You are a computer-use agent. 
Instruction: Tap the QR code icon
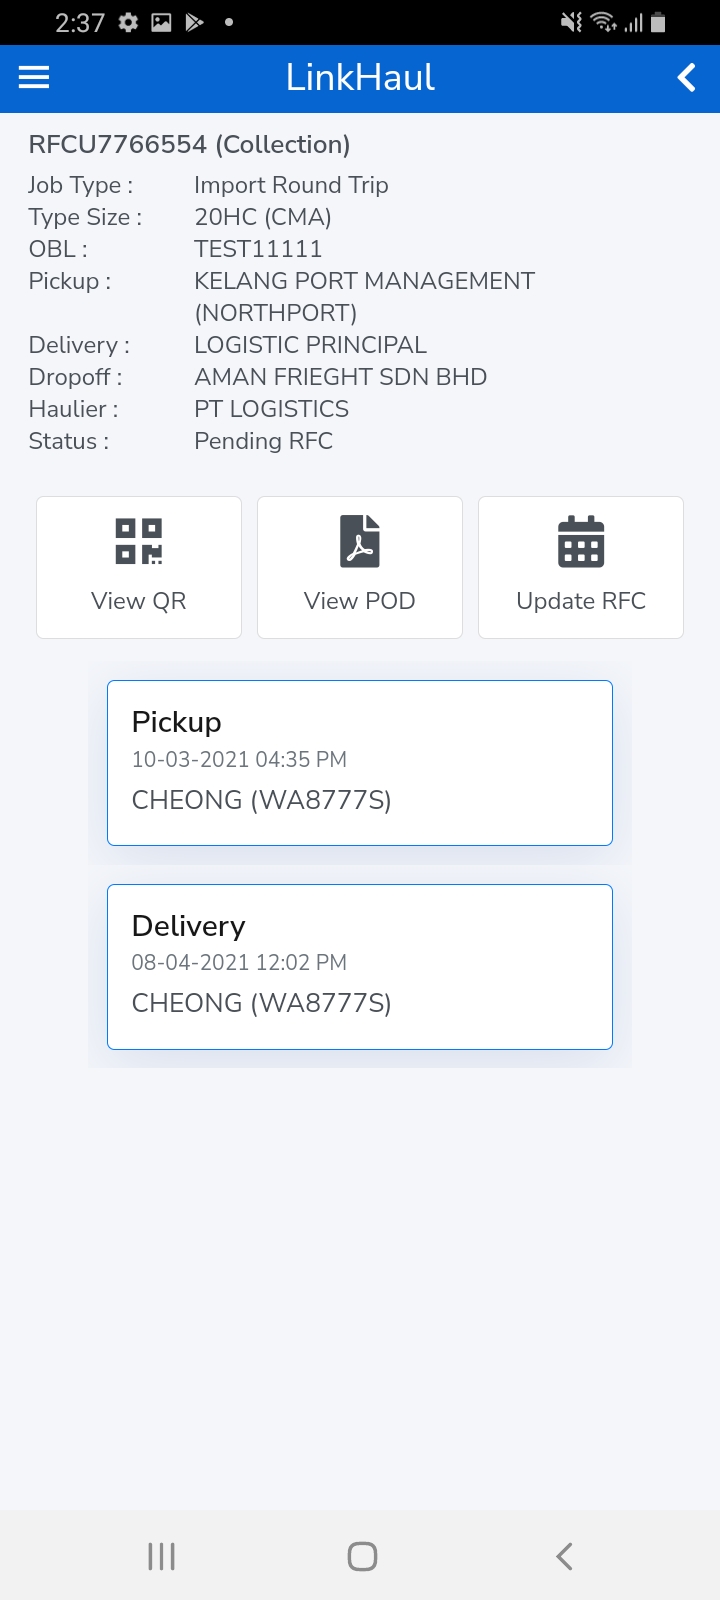click(x=139, y=542)
